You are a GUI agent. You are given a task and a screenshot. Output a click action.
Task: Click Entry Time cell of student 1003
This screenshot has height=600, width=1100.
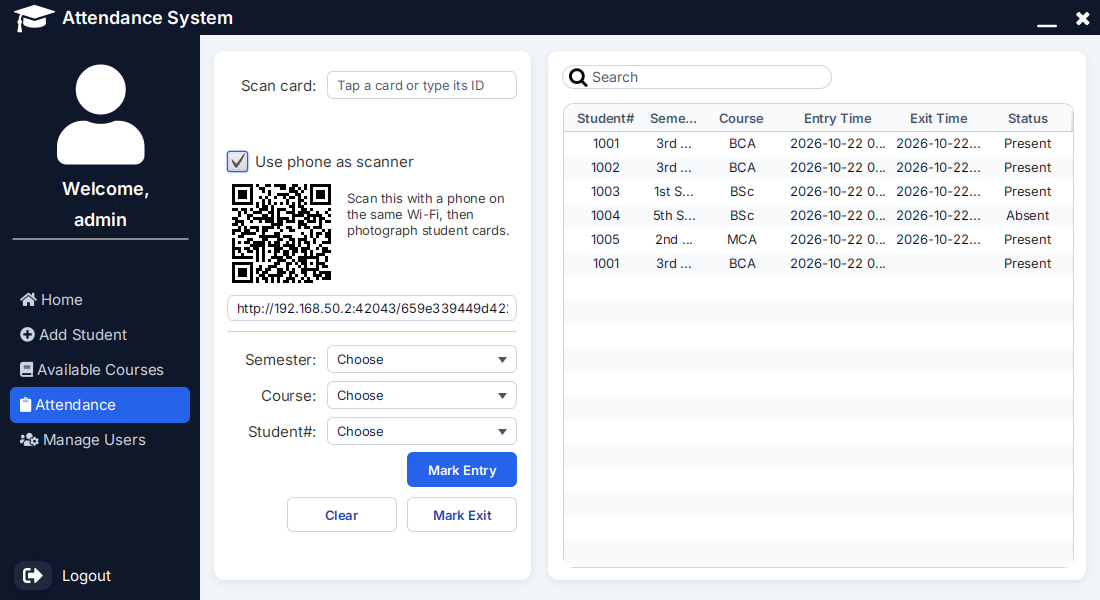pyautogui.click(x=838, y=192)
